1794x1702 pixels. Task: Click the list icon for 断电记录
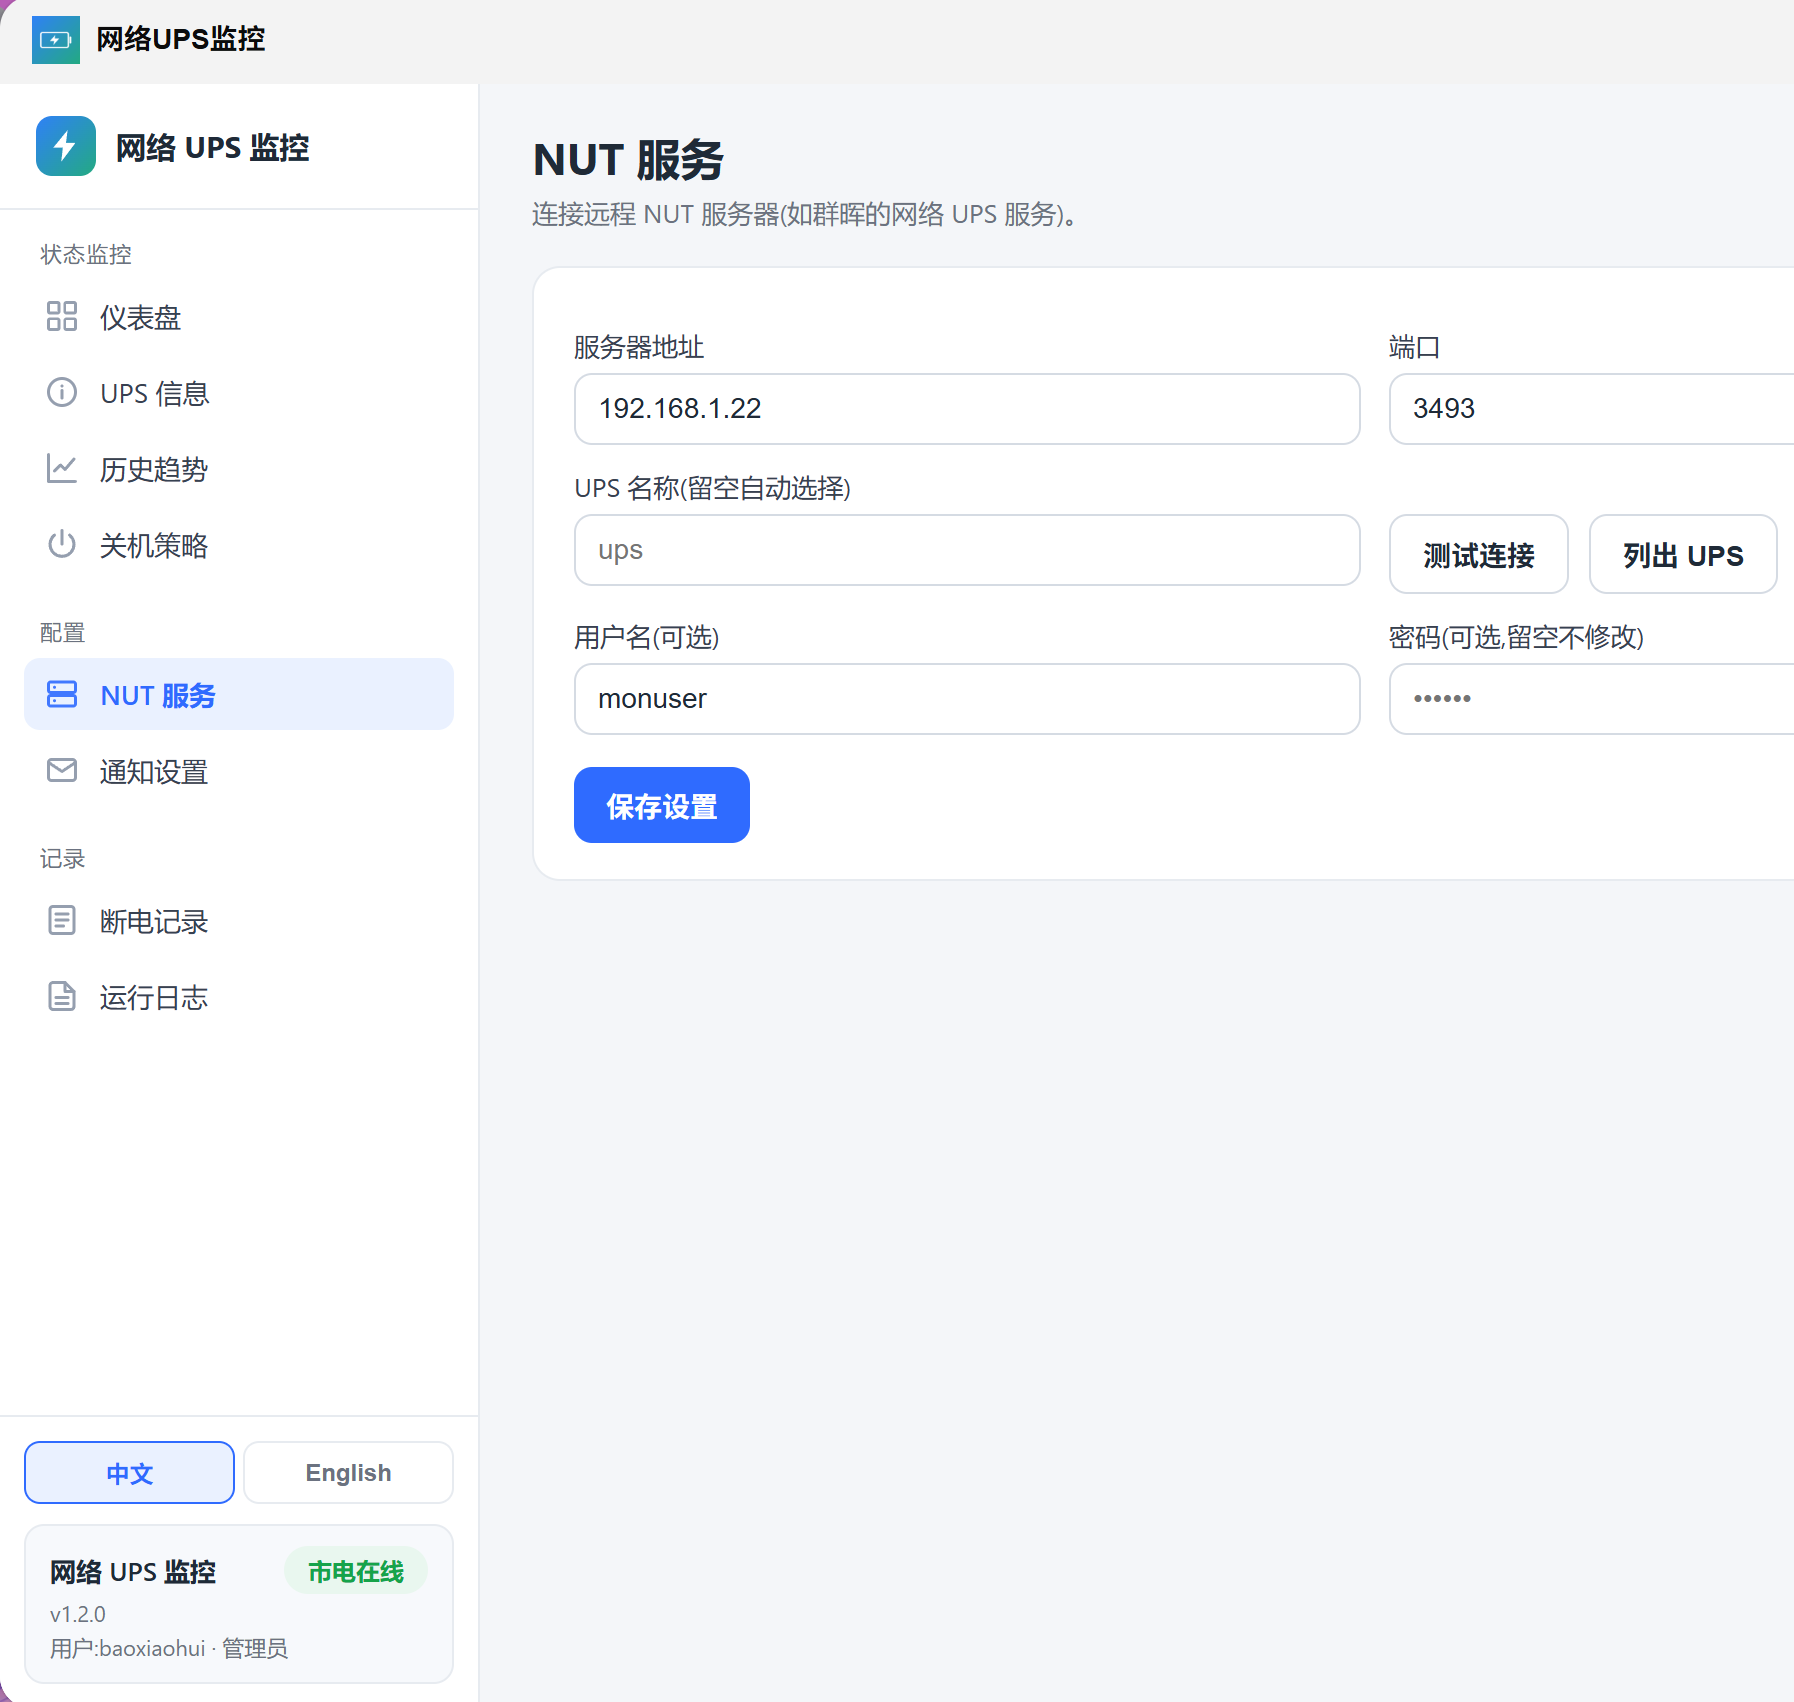62,920
